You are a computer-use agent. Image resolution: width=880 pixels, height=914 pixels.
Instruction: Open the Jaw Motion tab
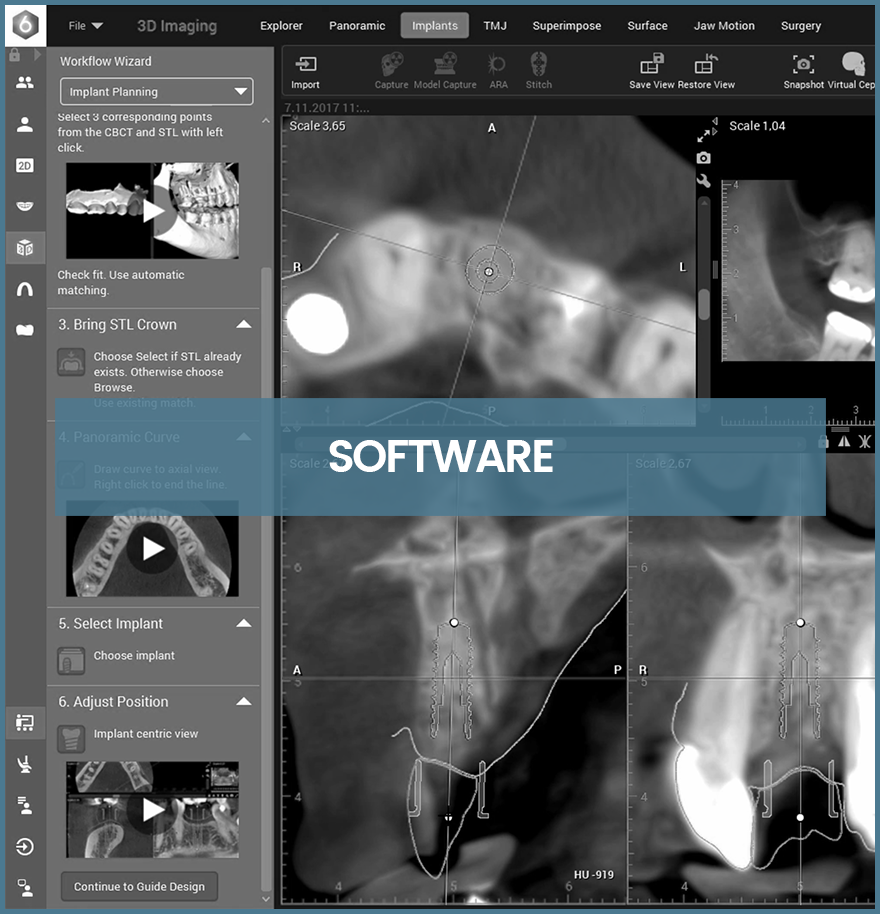[724, 26]
